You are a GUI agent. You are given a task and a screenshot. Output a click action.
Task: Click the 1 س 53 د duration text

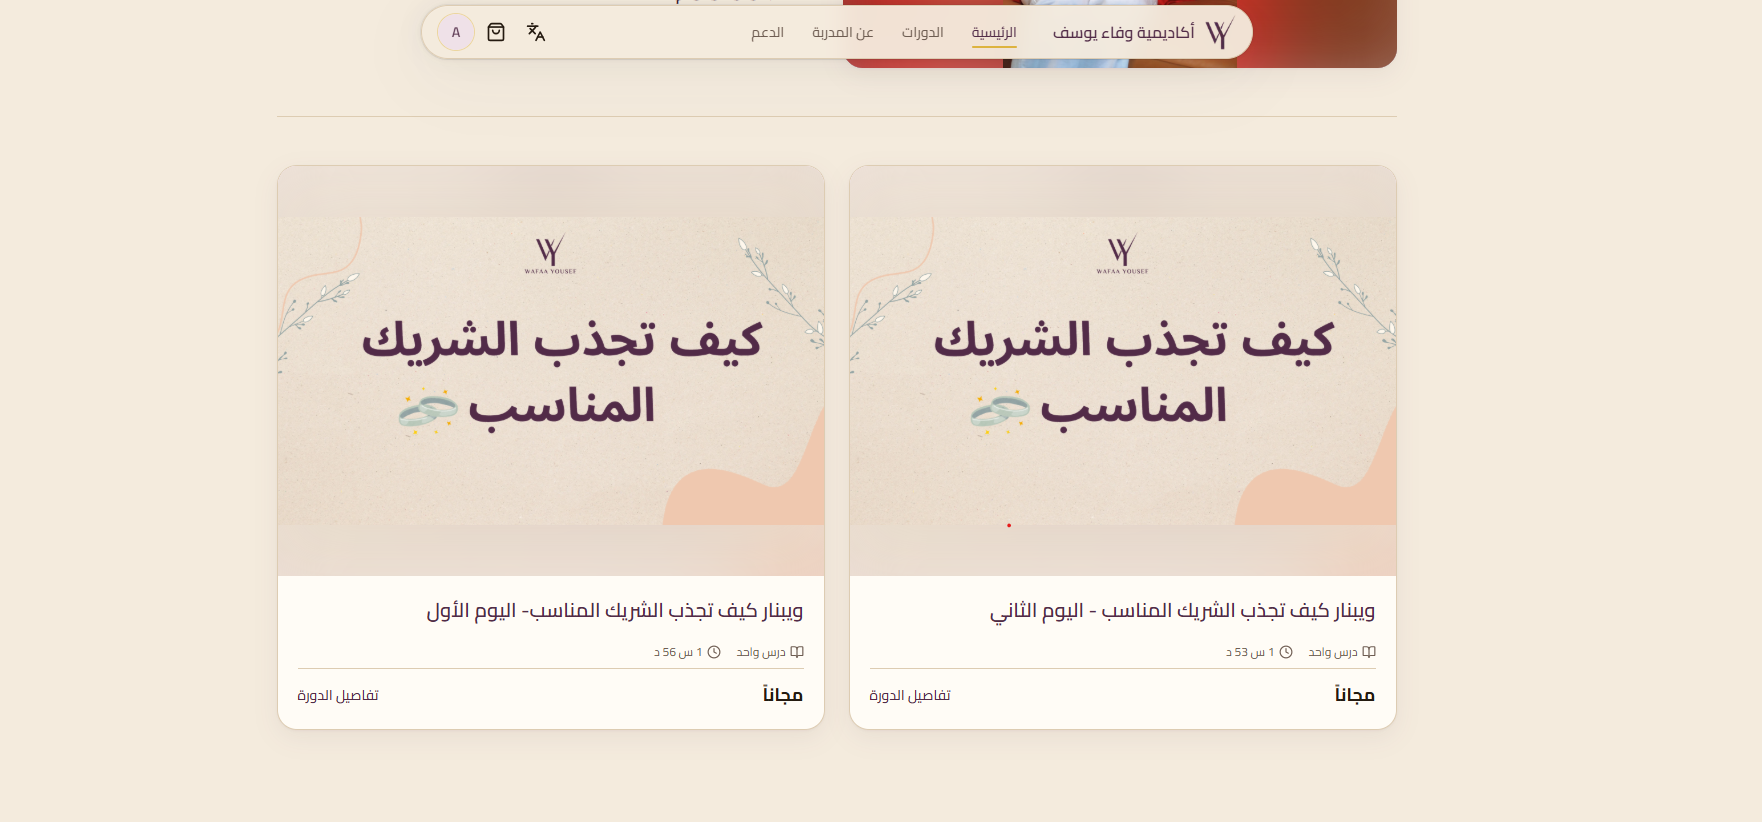1251,652
